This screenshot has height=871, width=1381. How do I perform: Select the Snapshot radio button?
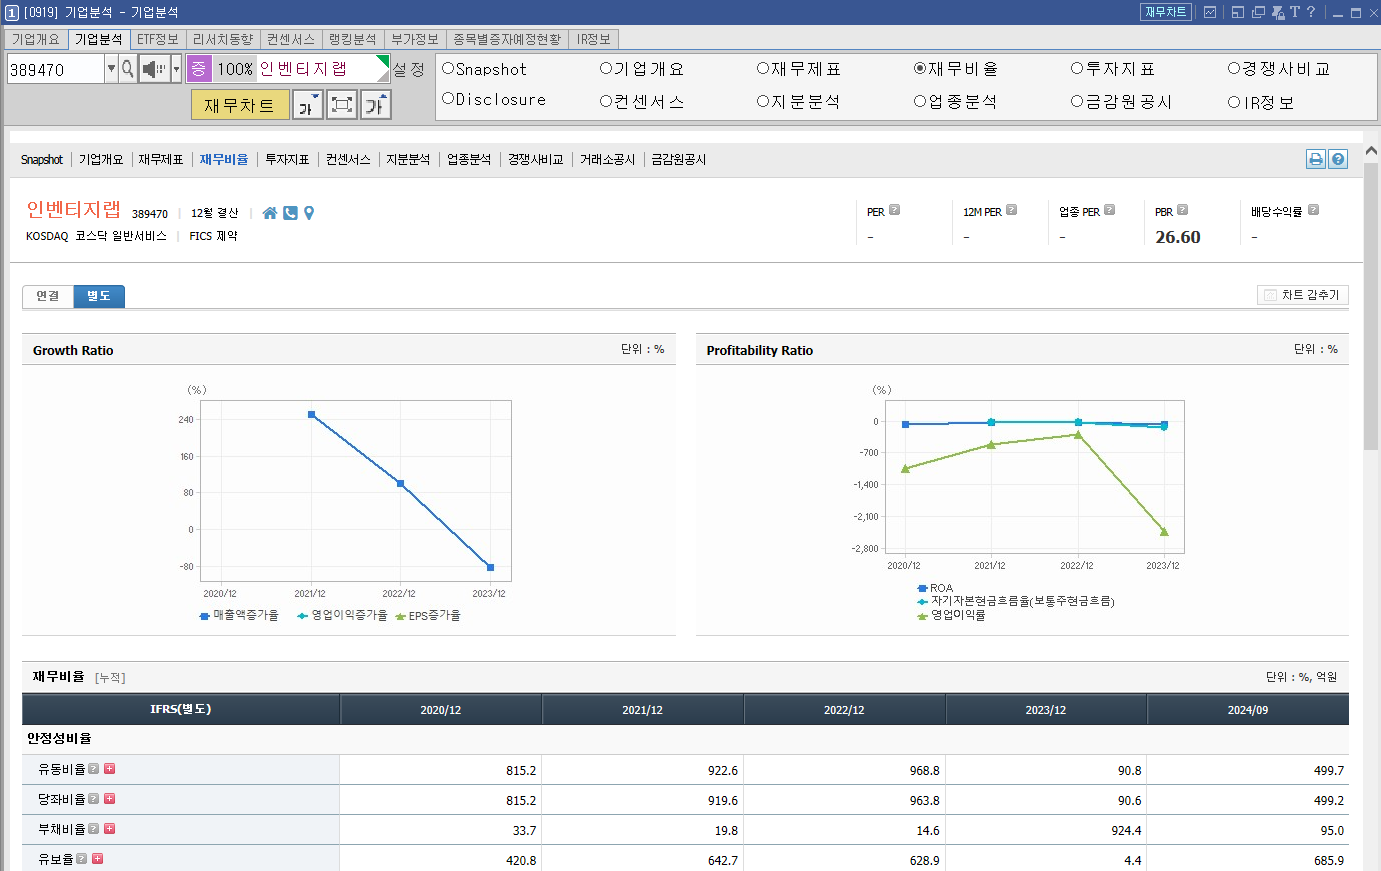point(448,69)
